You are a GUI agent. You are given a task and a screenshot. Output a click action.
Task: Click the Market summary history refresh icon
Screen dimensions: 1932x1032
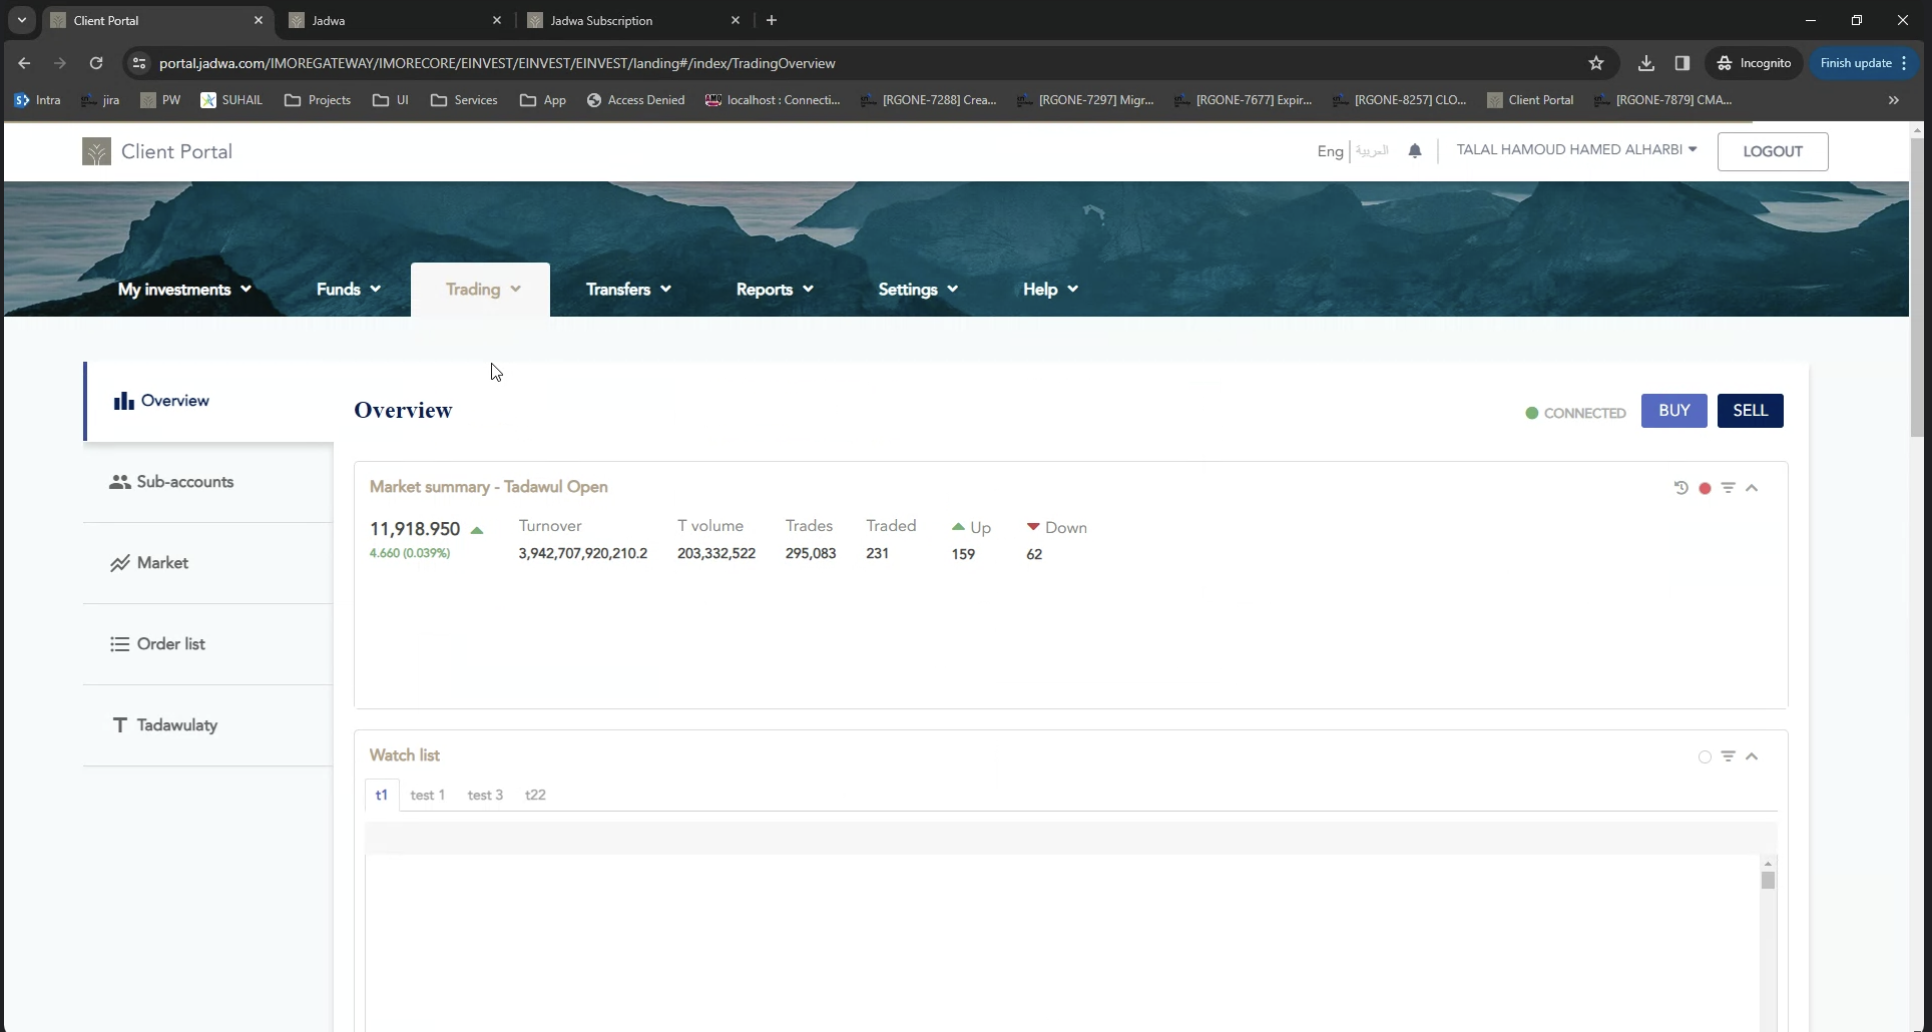click(1681, 488)
